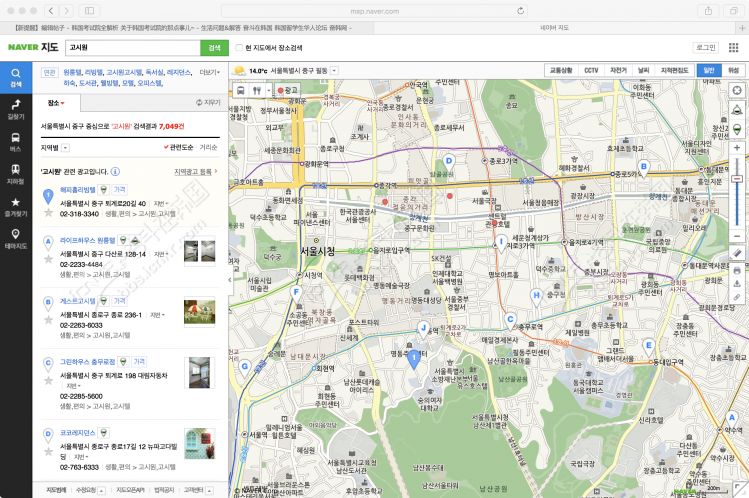
Task: Open 게스트고시텔 result photo thumbnail
Action: coord(200,311)
